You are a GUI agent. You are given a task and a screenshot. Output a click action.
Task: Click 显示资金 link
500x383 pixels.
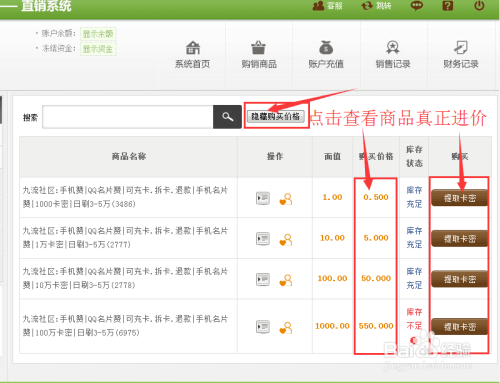click(x=98, y=49)
